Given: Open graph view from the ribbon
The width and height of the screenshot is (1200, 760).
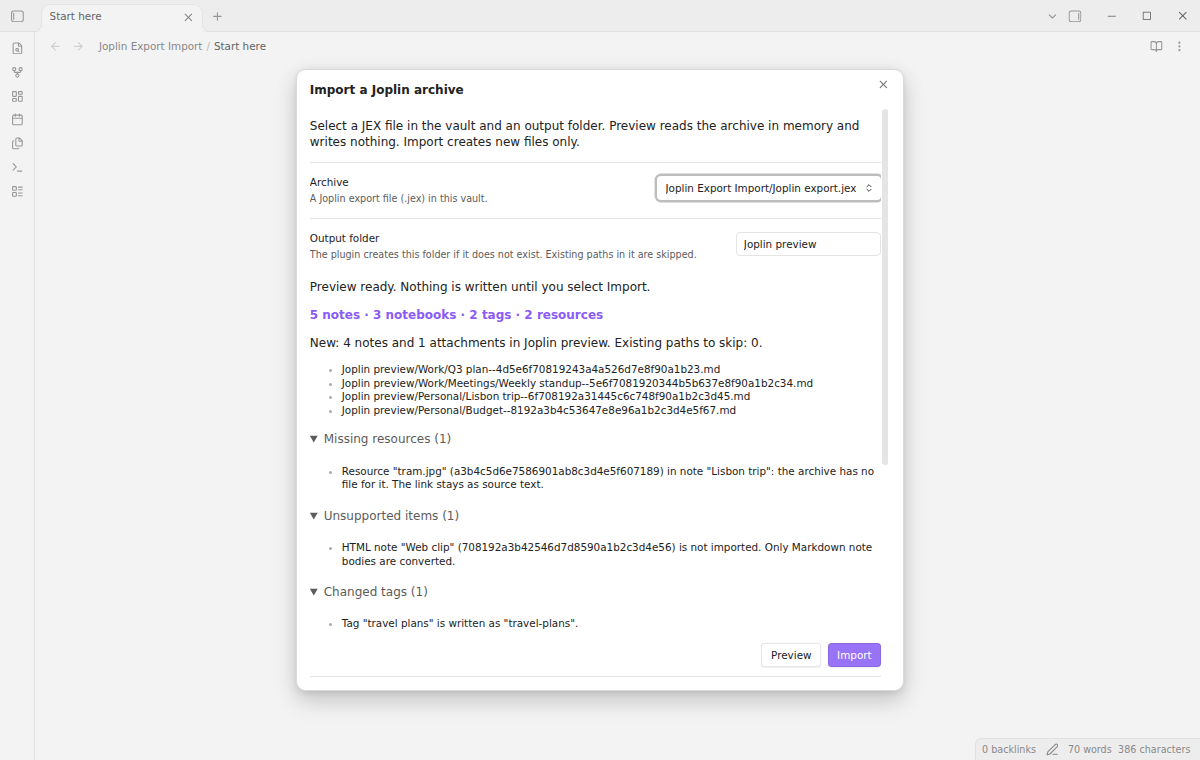Looking at the screenshot, I should click(x=17, y=72).
